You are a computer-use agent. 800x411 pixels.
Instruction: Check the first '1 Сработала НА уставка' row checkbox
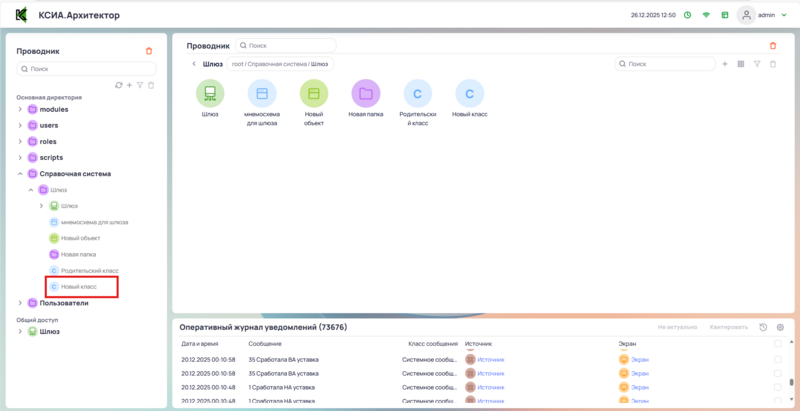pyautogui.click(x=778, y=387)
